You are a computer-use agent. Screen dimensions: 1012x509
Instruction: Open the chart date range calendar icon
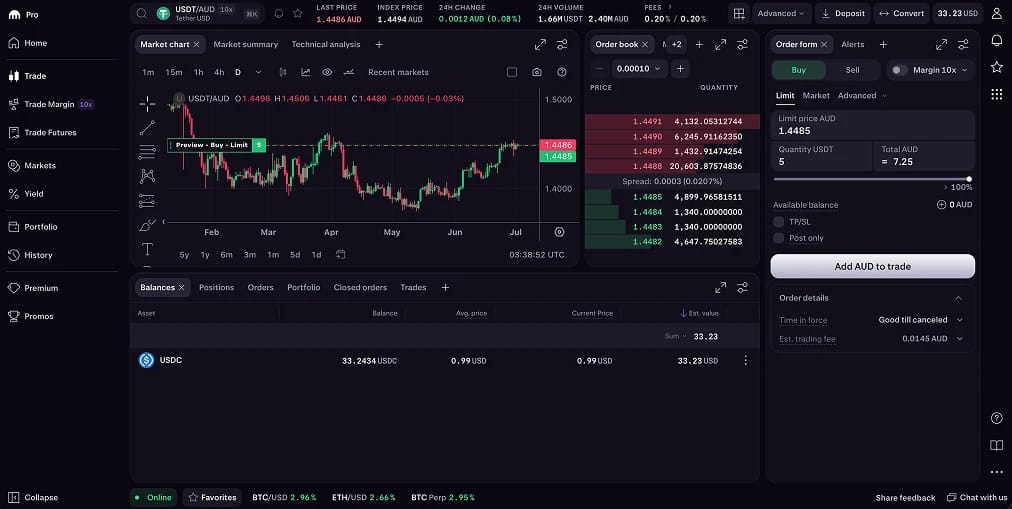tap(340, 255)
